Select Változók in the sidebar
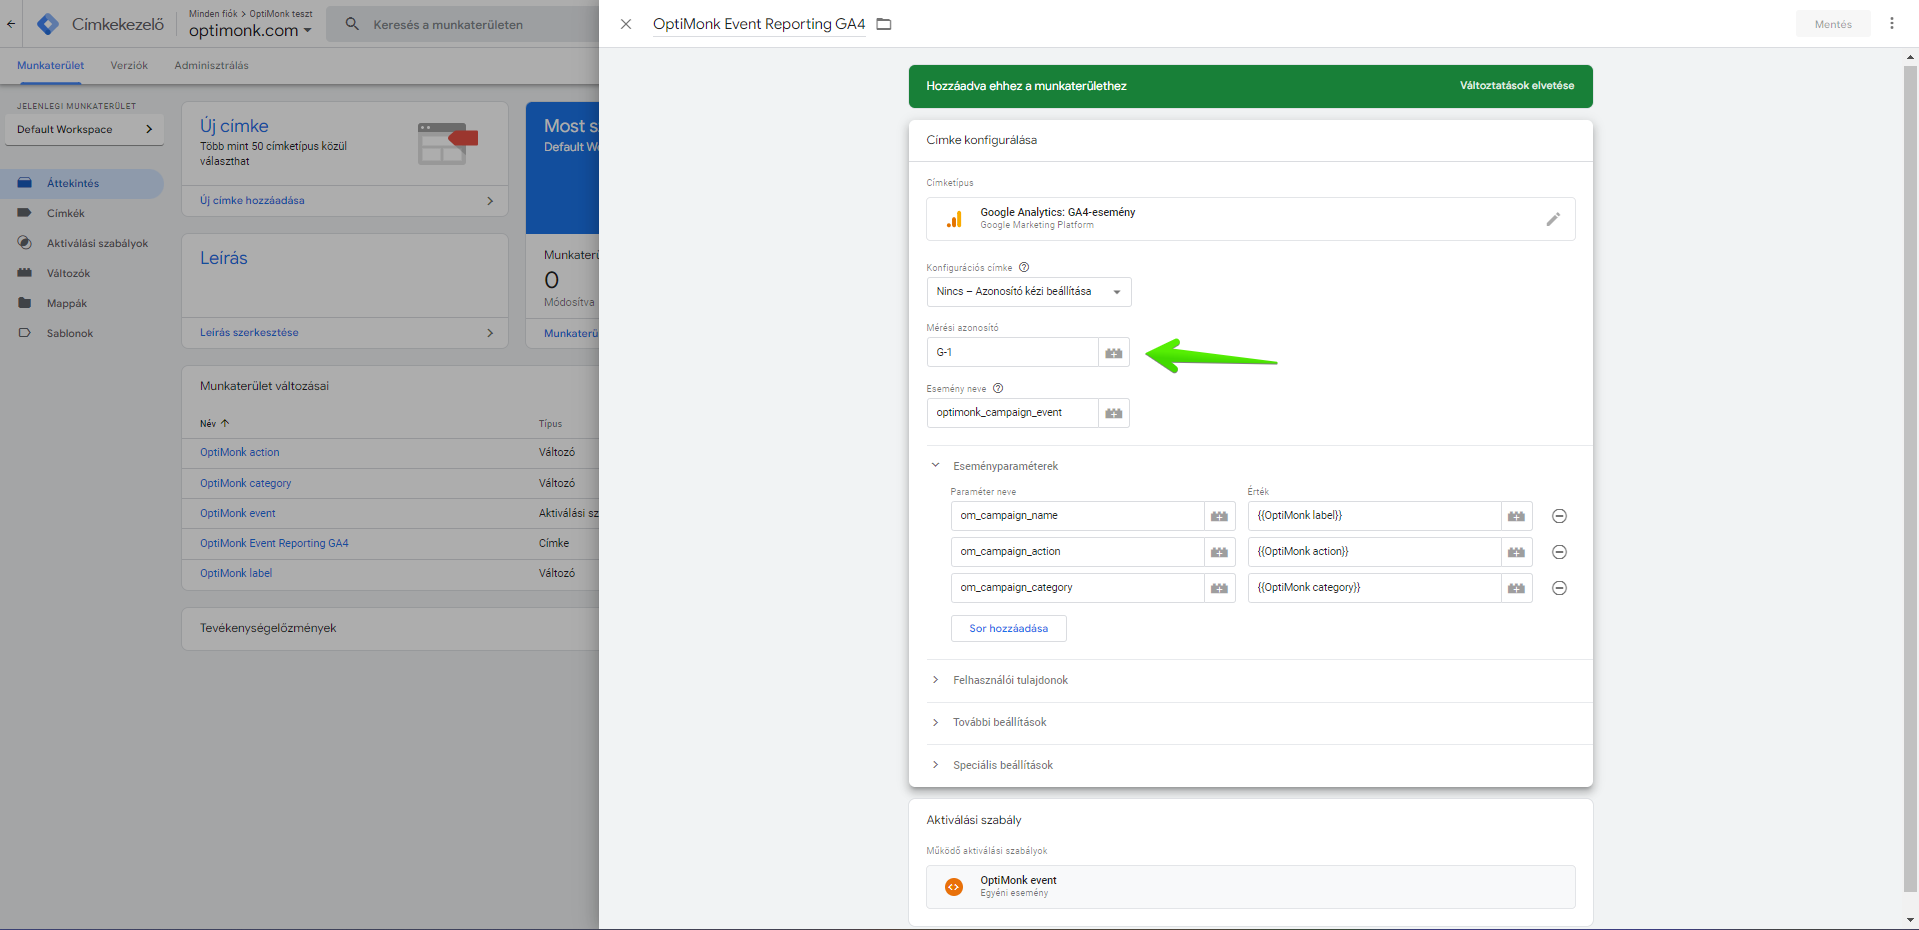The height and width of the screenshot is (930, 1919). (x=82, y=274)
